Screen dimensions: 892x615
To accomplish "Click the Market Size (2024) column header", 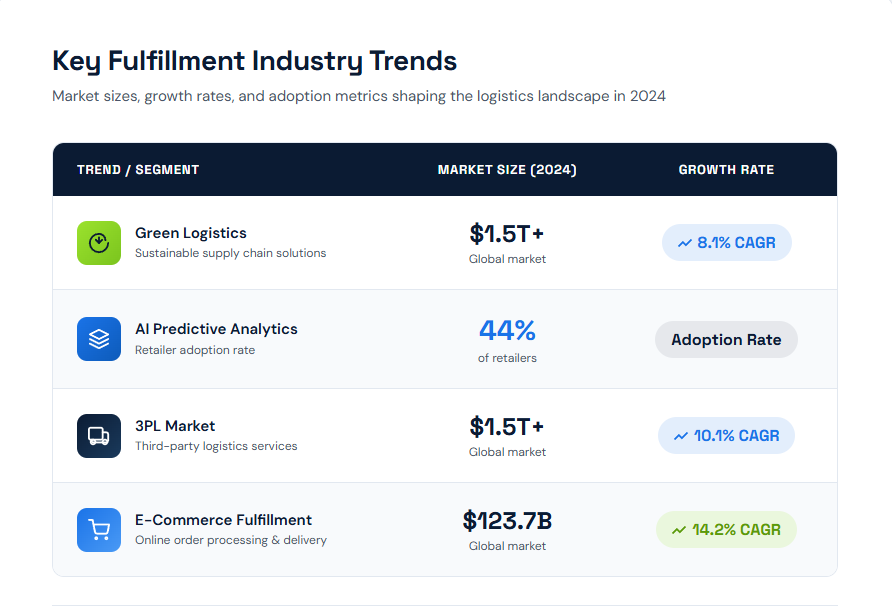I will [507, 170].
